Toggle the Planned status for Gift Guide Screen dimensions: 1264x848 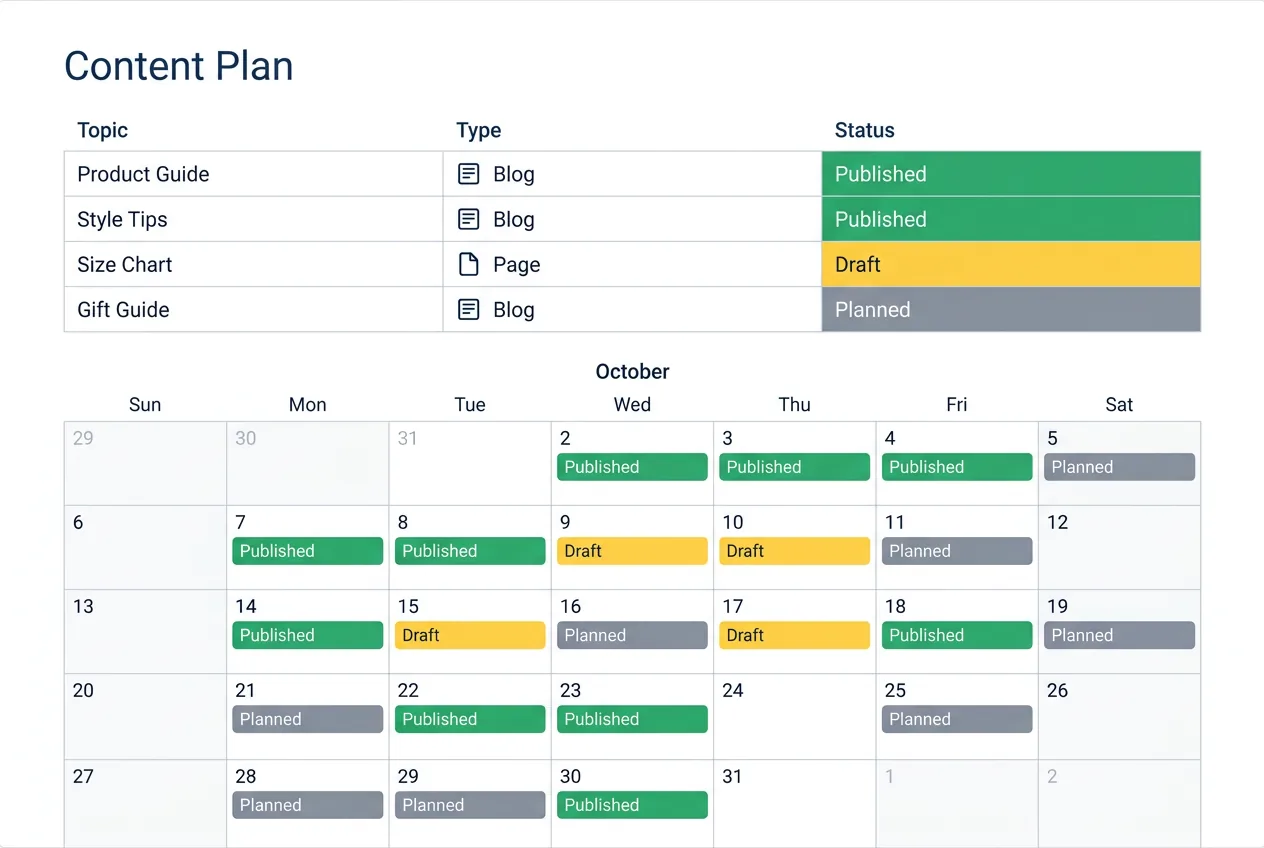(x=1010, y=309)
